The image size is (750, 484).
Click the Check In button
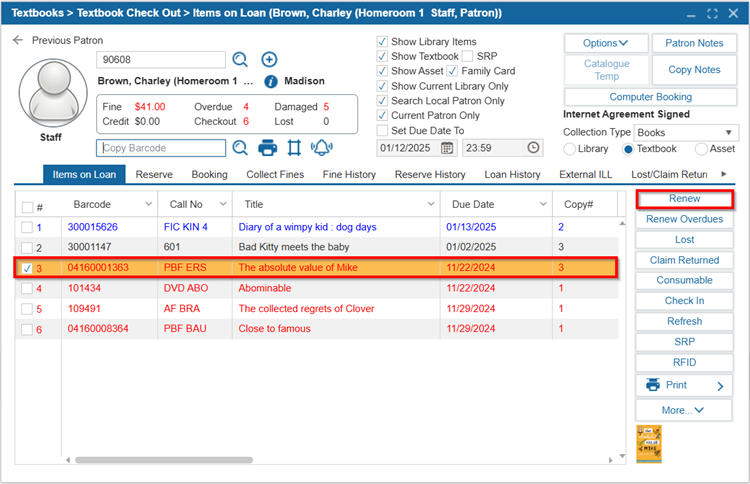pos(684,301)
